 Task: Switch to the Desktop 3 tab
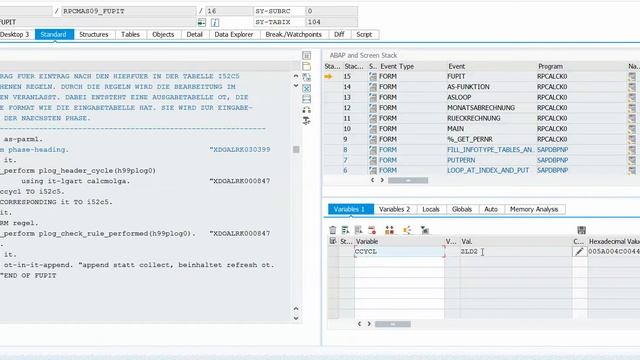click(x=15, y=35)
